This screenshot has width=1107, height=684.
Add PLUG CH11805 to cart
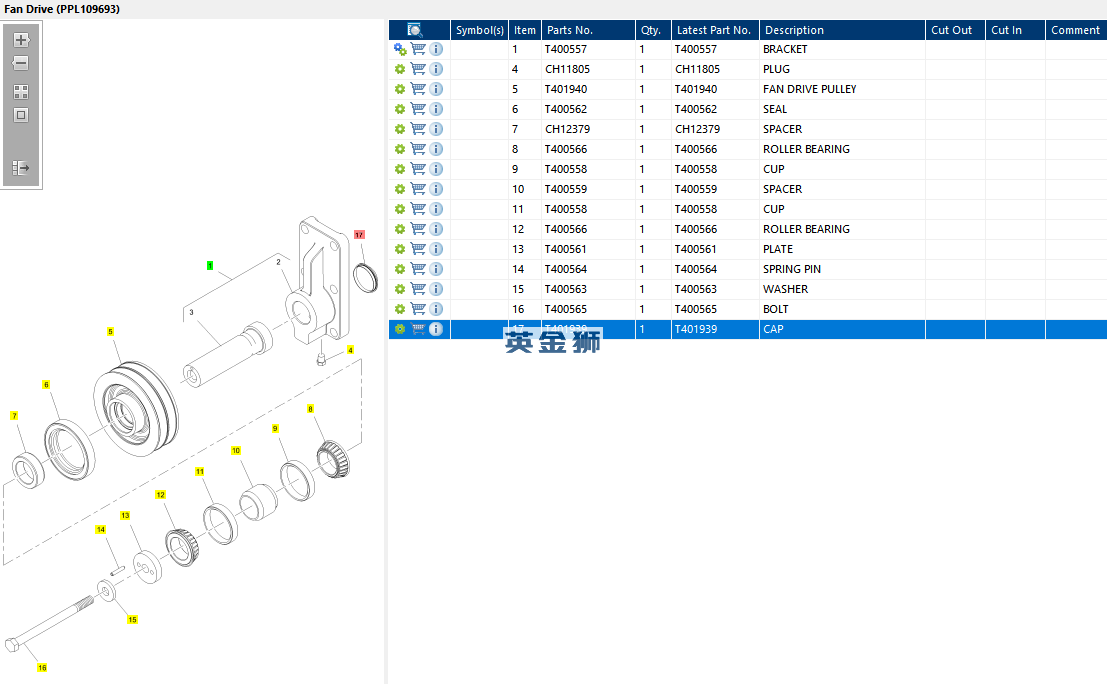point(418,69)
